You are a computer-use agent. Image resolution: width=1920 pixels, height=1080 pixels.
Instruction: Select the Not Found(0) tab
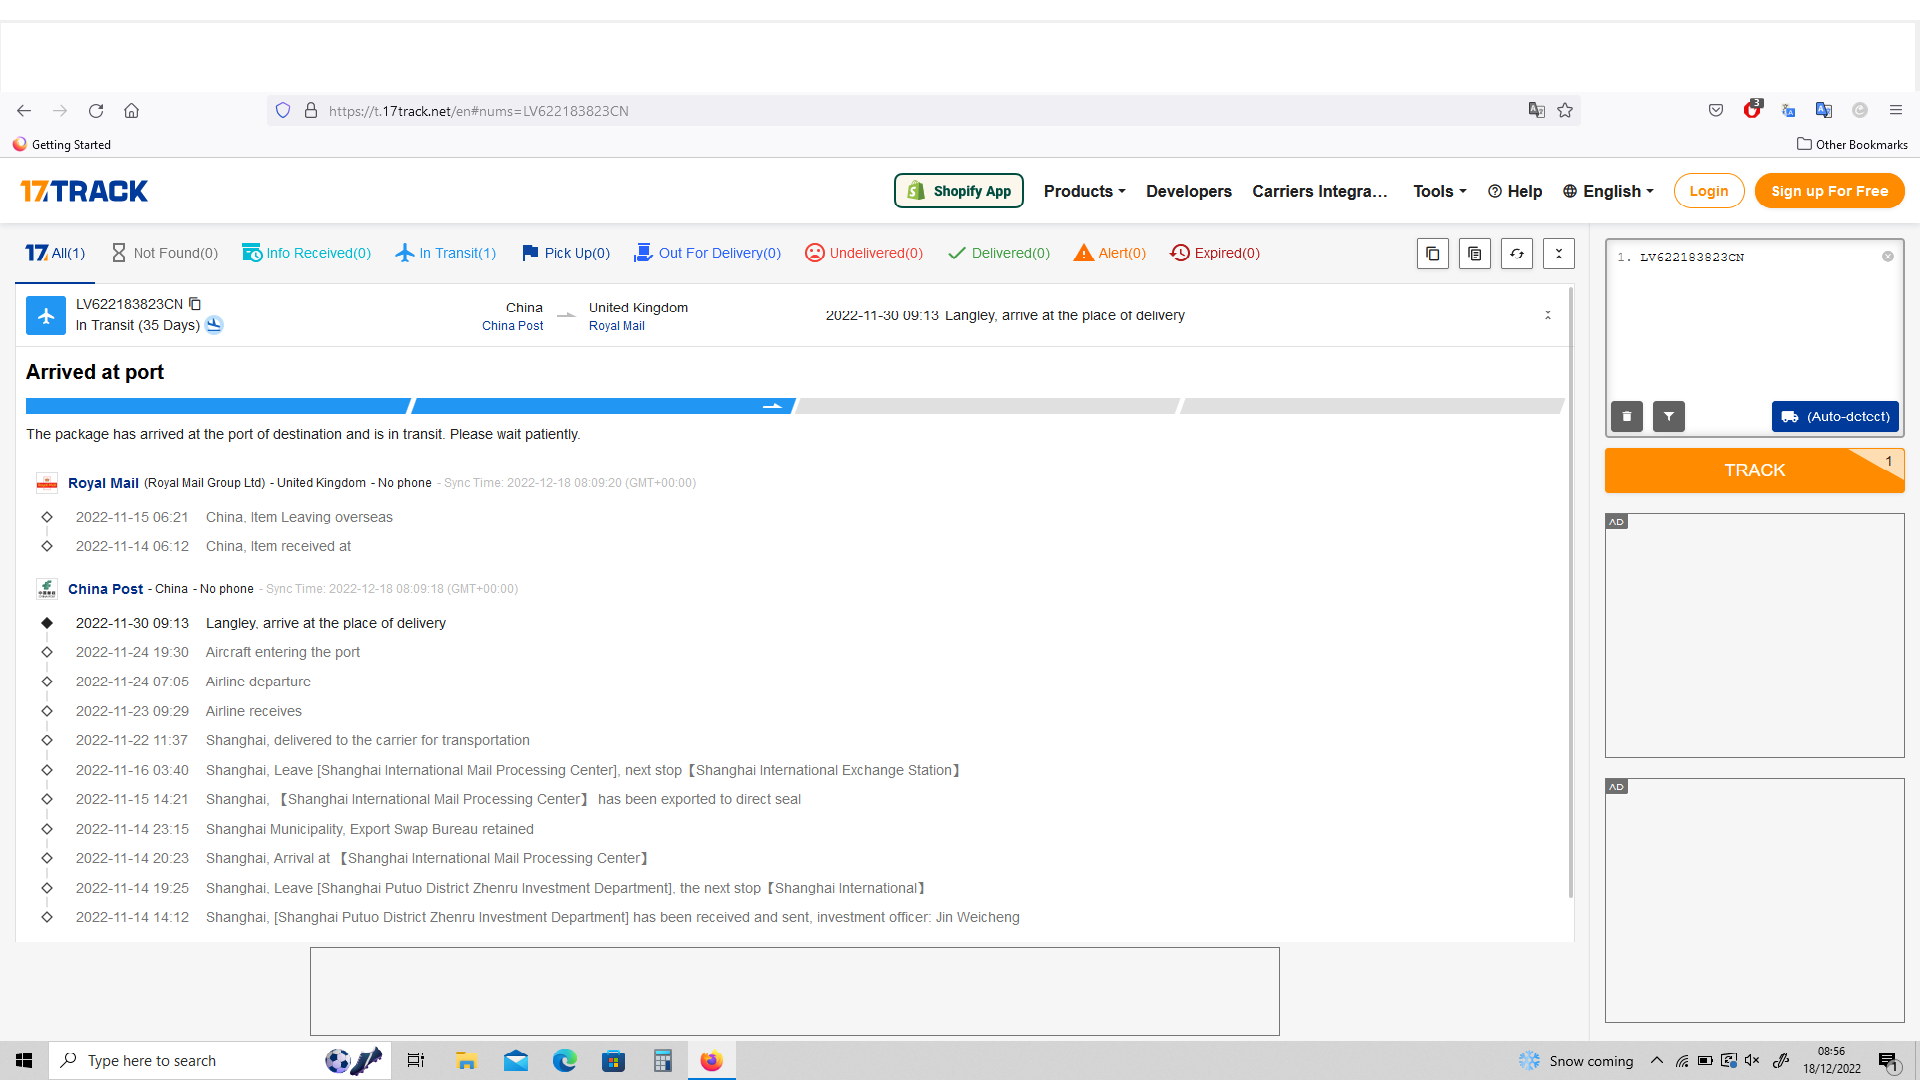click(x=164, y=253)
